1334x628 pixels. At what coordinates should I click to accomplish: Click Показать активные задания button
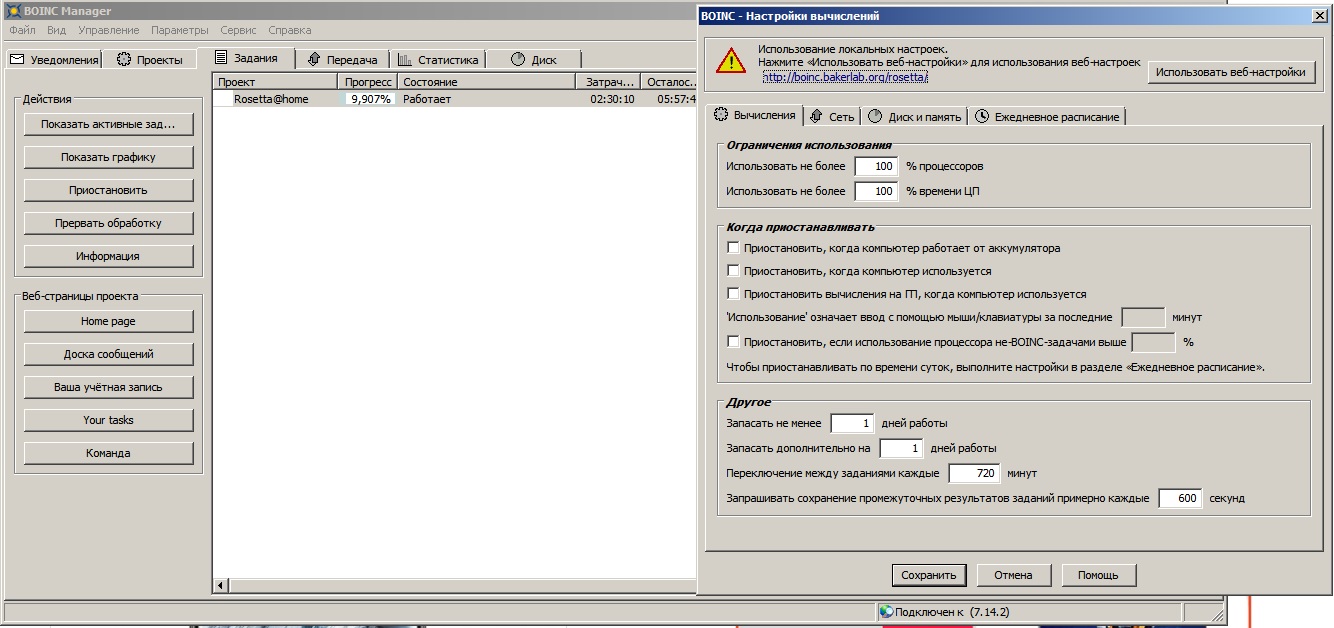(108, 124)
